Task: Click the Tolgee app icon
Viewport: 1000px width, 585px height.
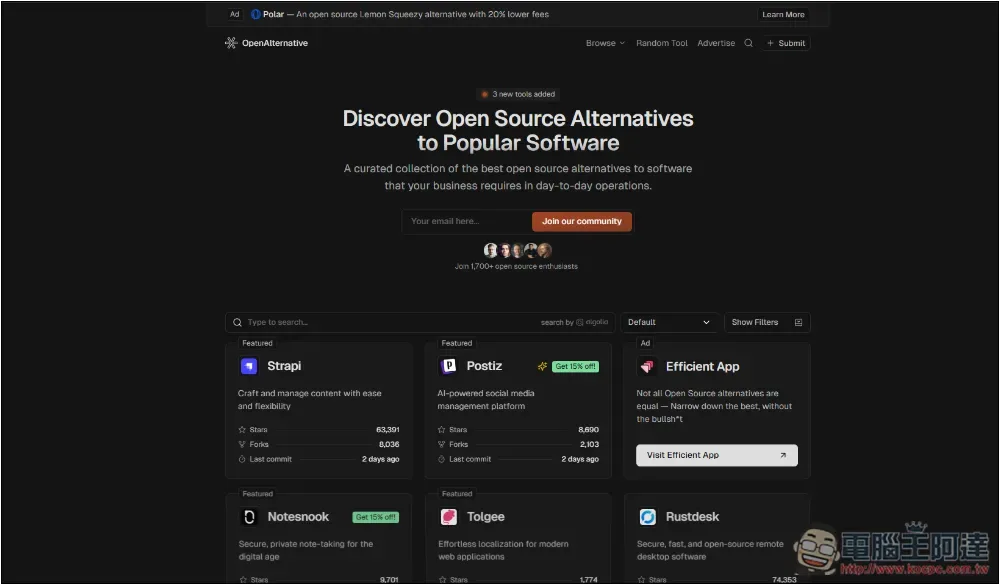Action: (448, 517)
